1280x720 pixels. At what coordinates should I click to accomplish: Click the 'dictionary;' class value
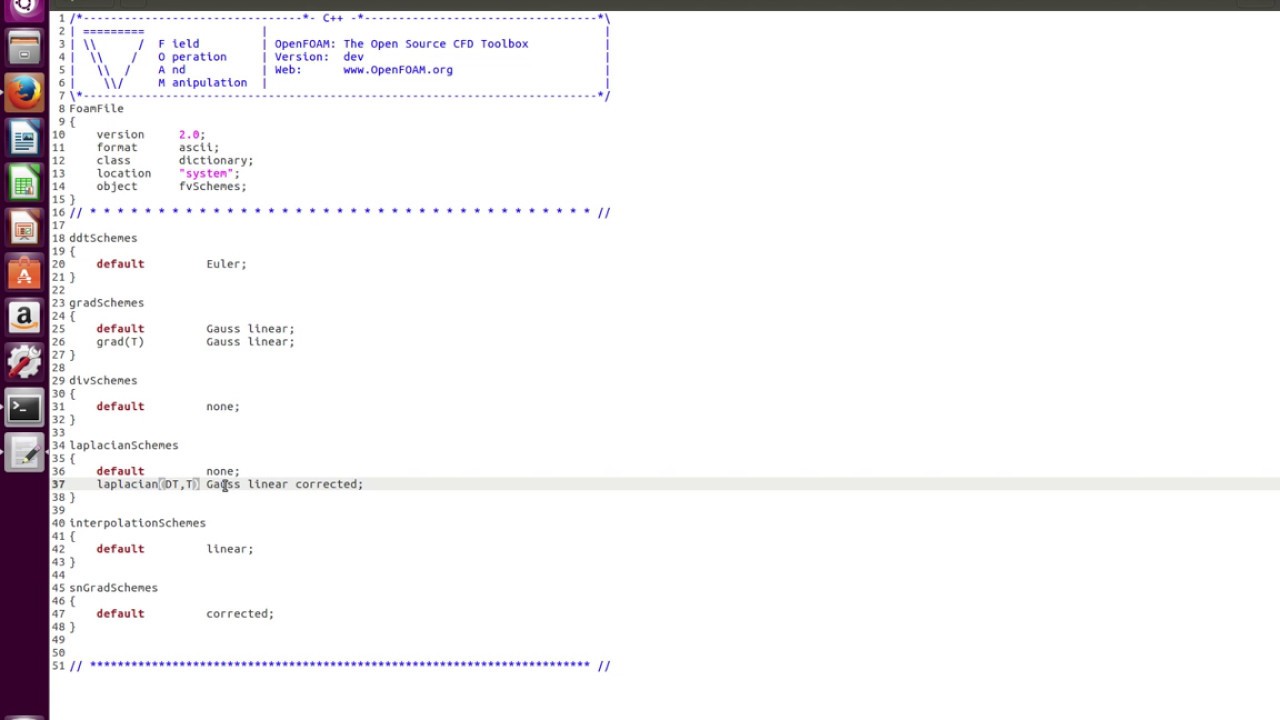pyautogui.click(x=216, y=160)
